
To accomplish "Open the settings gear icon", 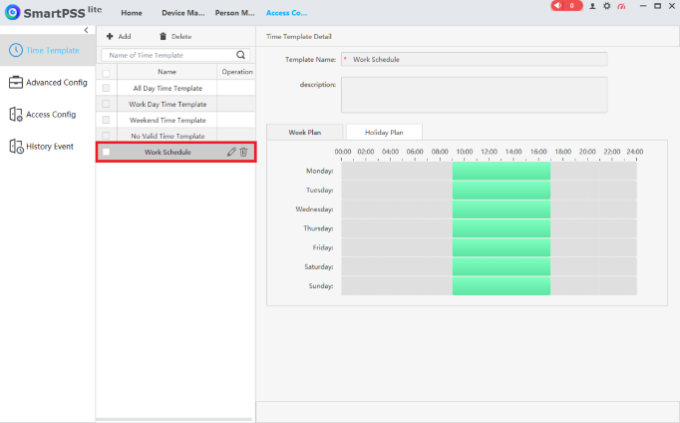I will pos(607,6).
